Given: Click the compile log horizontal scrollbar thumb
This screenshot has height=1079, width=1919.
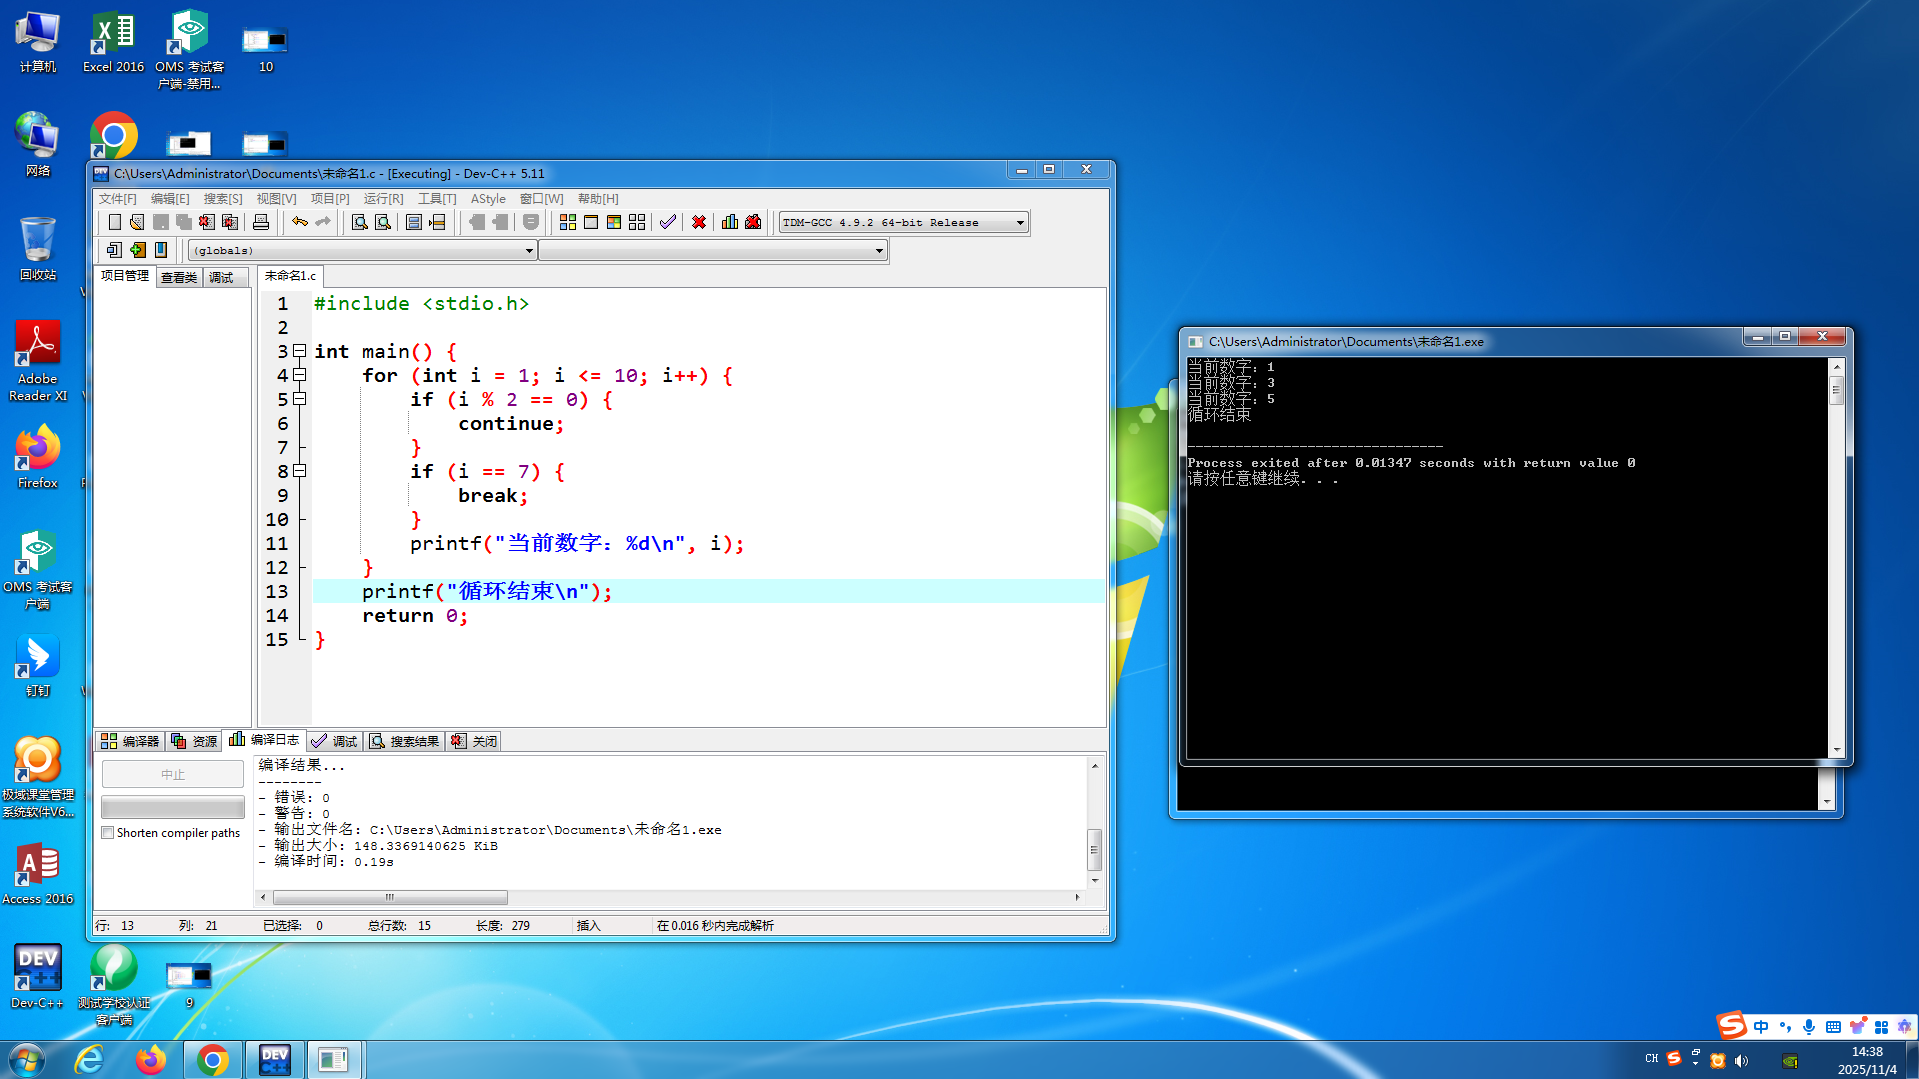Looking at the screenshot, I should point(390,897).
